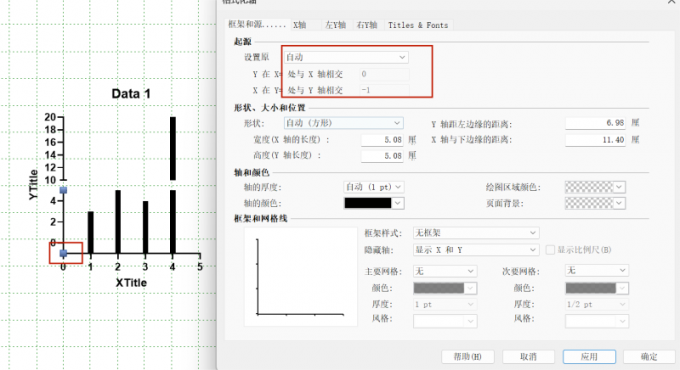
Task: Open the major grid 风格 dropdown
Action: coord(445,321)
